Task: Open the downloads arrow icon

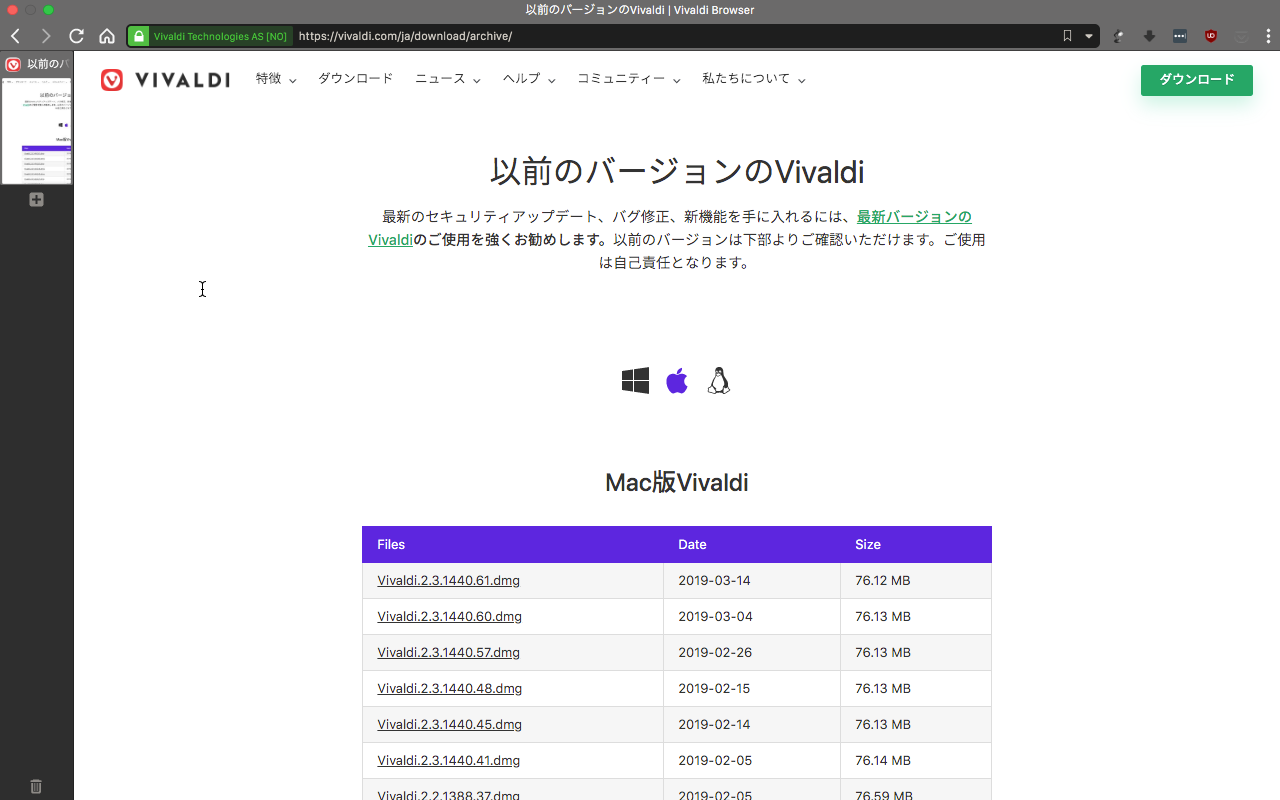Action: pos(1149,36)
